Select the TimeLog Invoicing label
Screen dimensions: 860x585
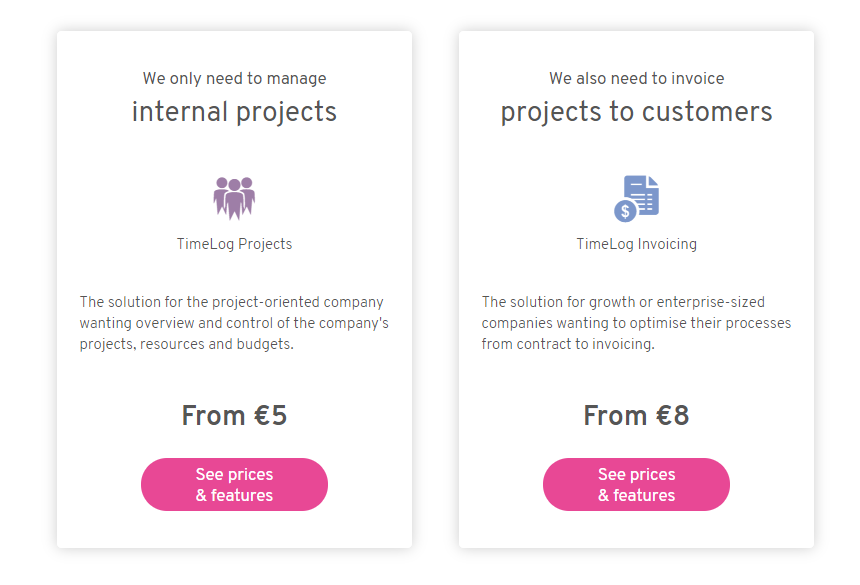[x=636, y=244]
